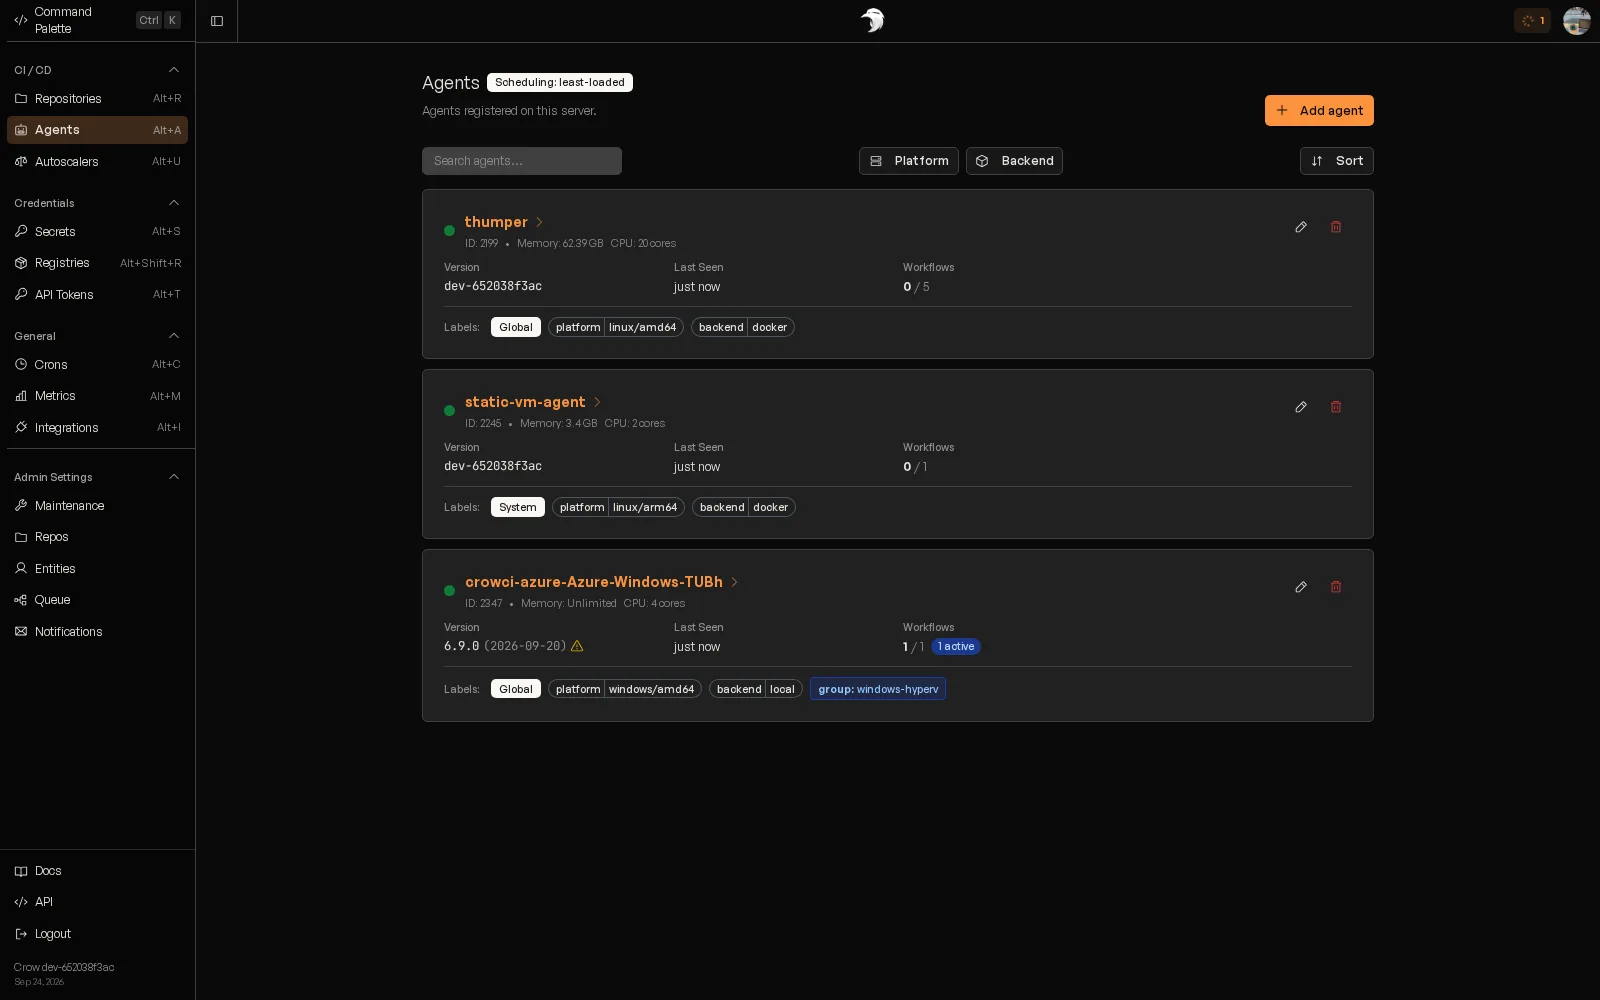Delete static-vm-agent using trash icon
This screenshot has height=1000, width=1600.
point(1336,407)
